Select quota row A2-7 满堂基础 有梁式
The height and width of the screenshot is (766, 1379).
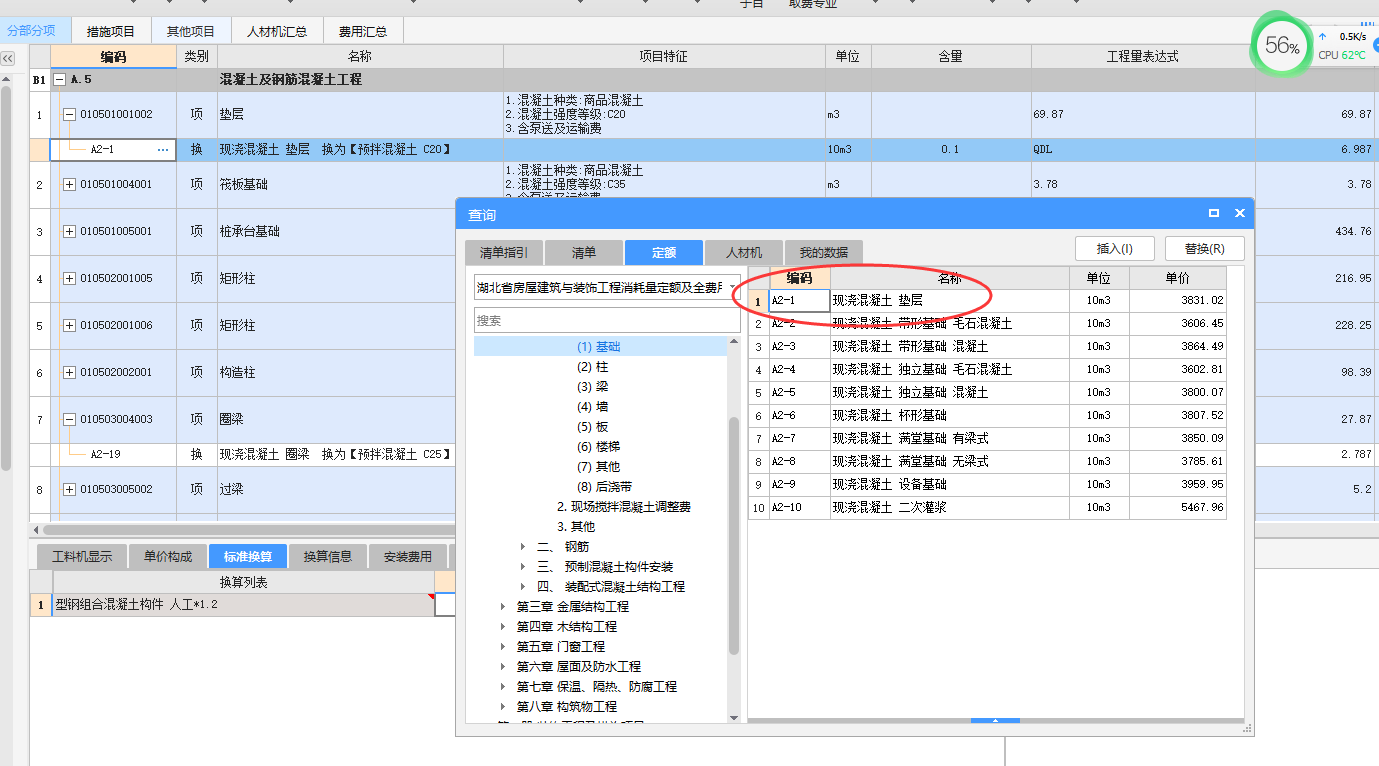[x=988, y=438]
